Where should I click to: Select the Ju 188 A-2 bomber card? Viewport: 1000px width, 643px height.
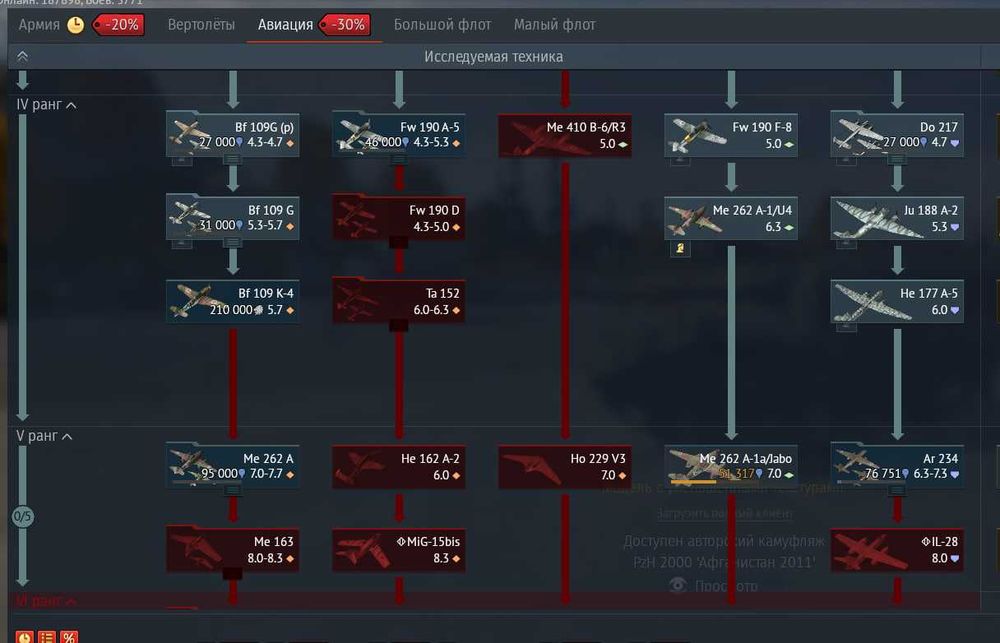click(897, 218)
